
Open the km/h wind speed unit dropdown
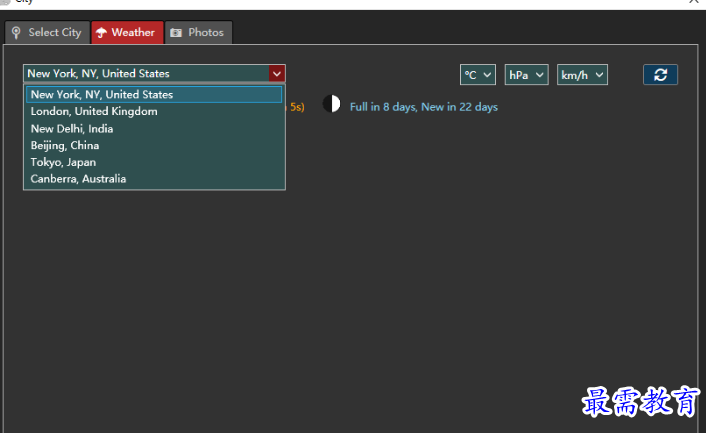point(582,75)
